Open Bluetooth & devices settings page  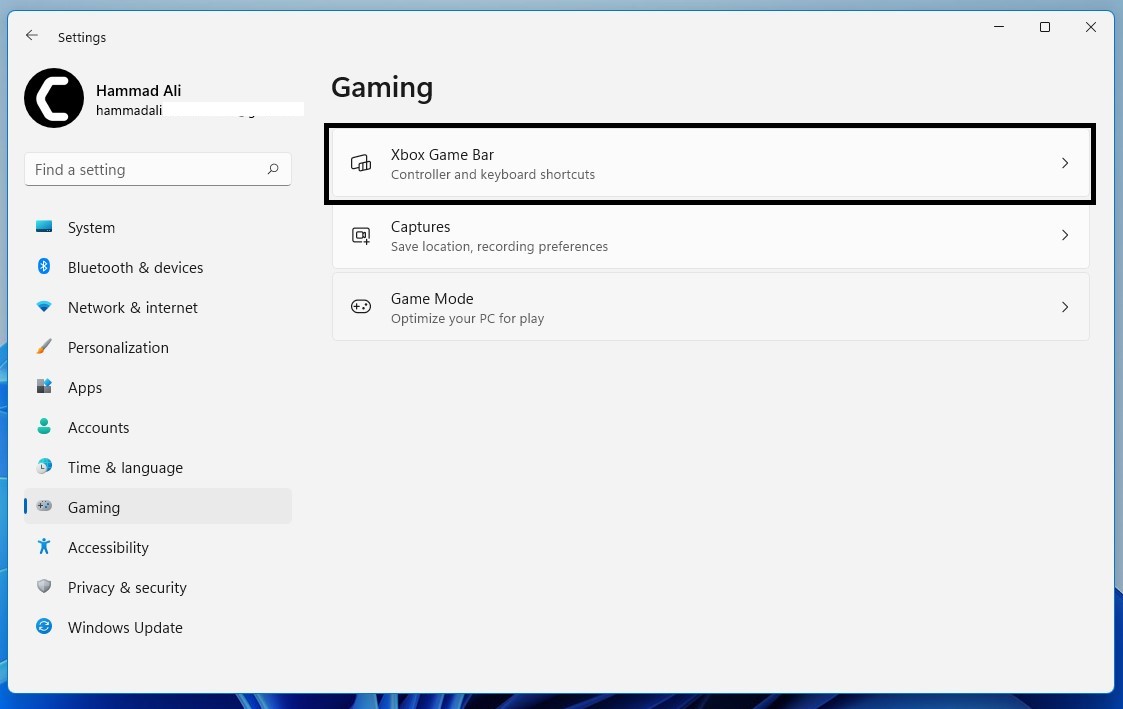pyautogui.click(x=135, y=267)
